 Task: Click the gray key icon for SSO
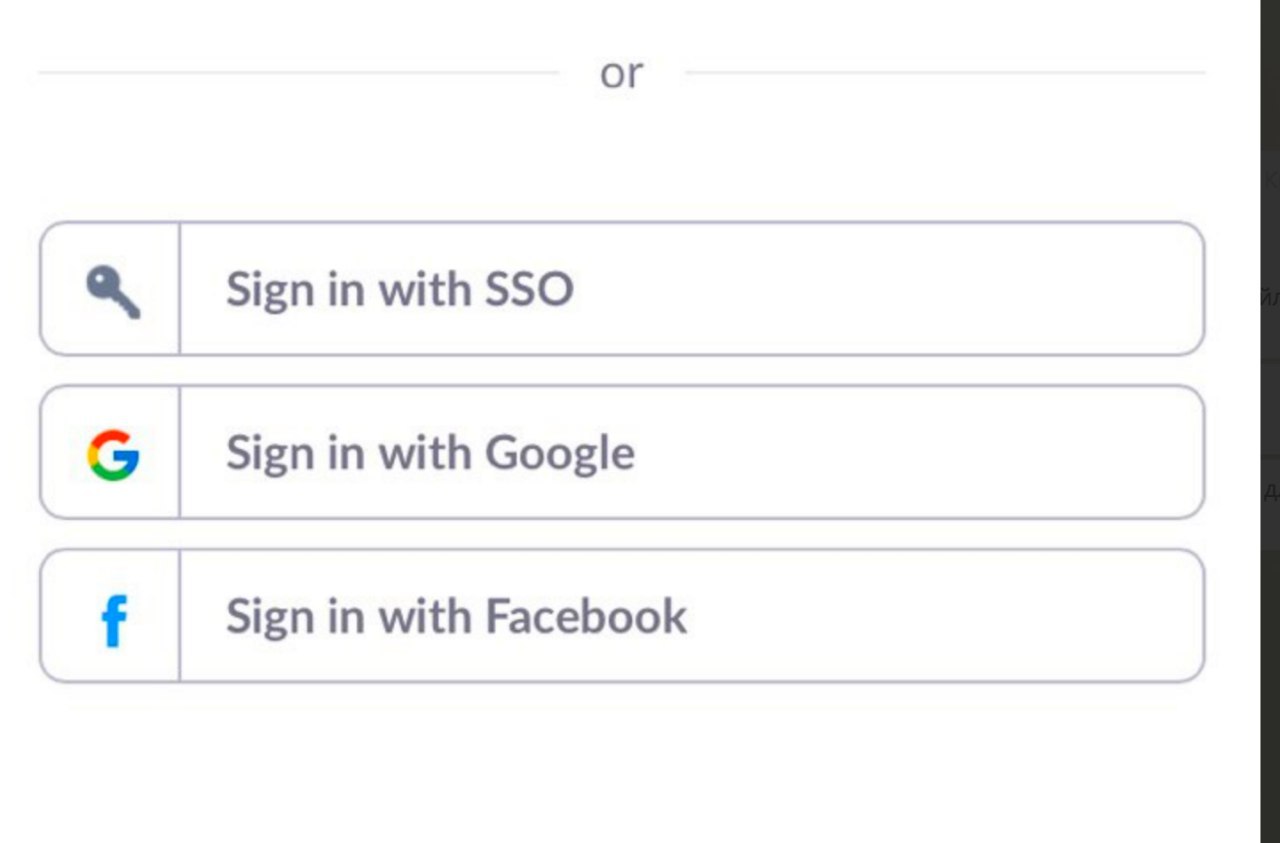[x=113, y=292]
